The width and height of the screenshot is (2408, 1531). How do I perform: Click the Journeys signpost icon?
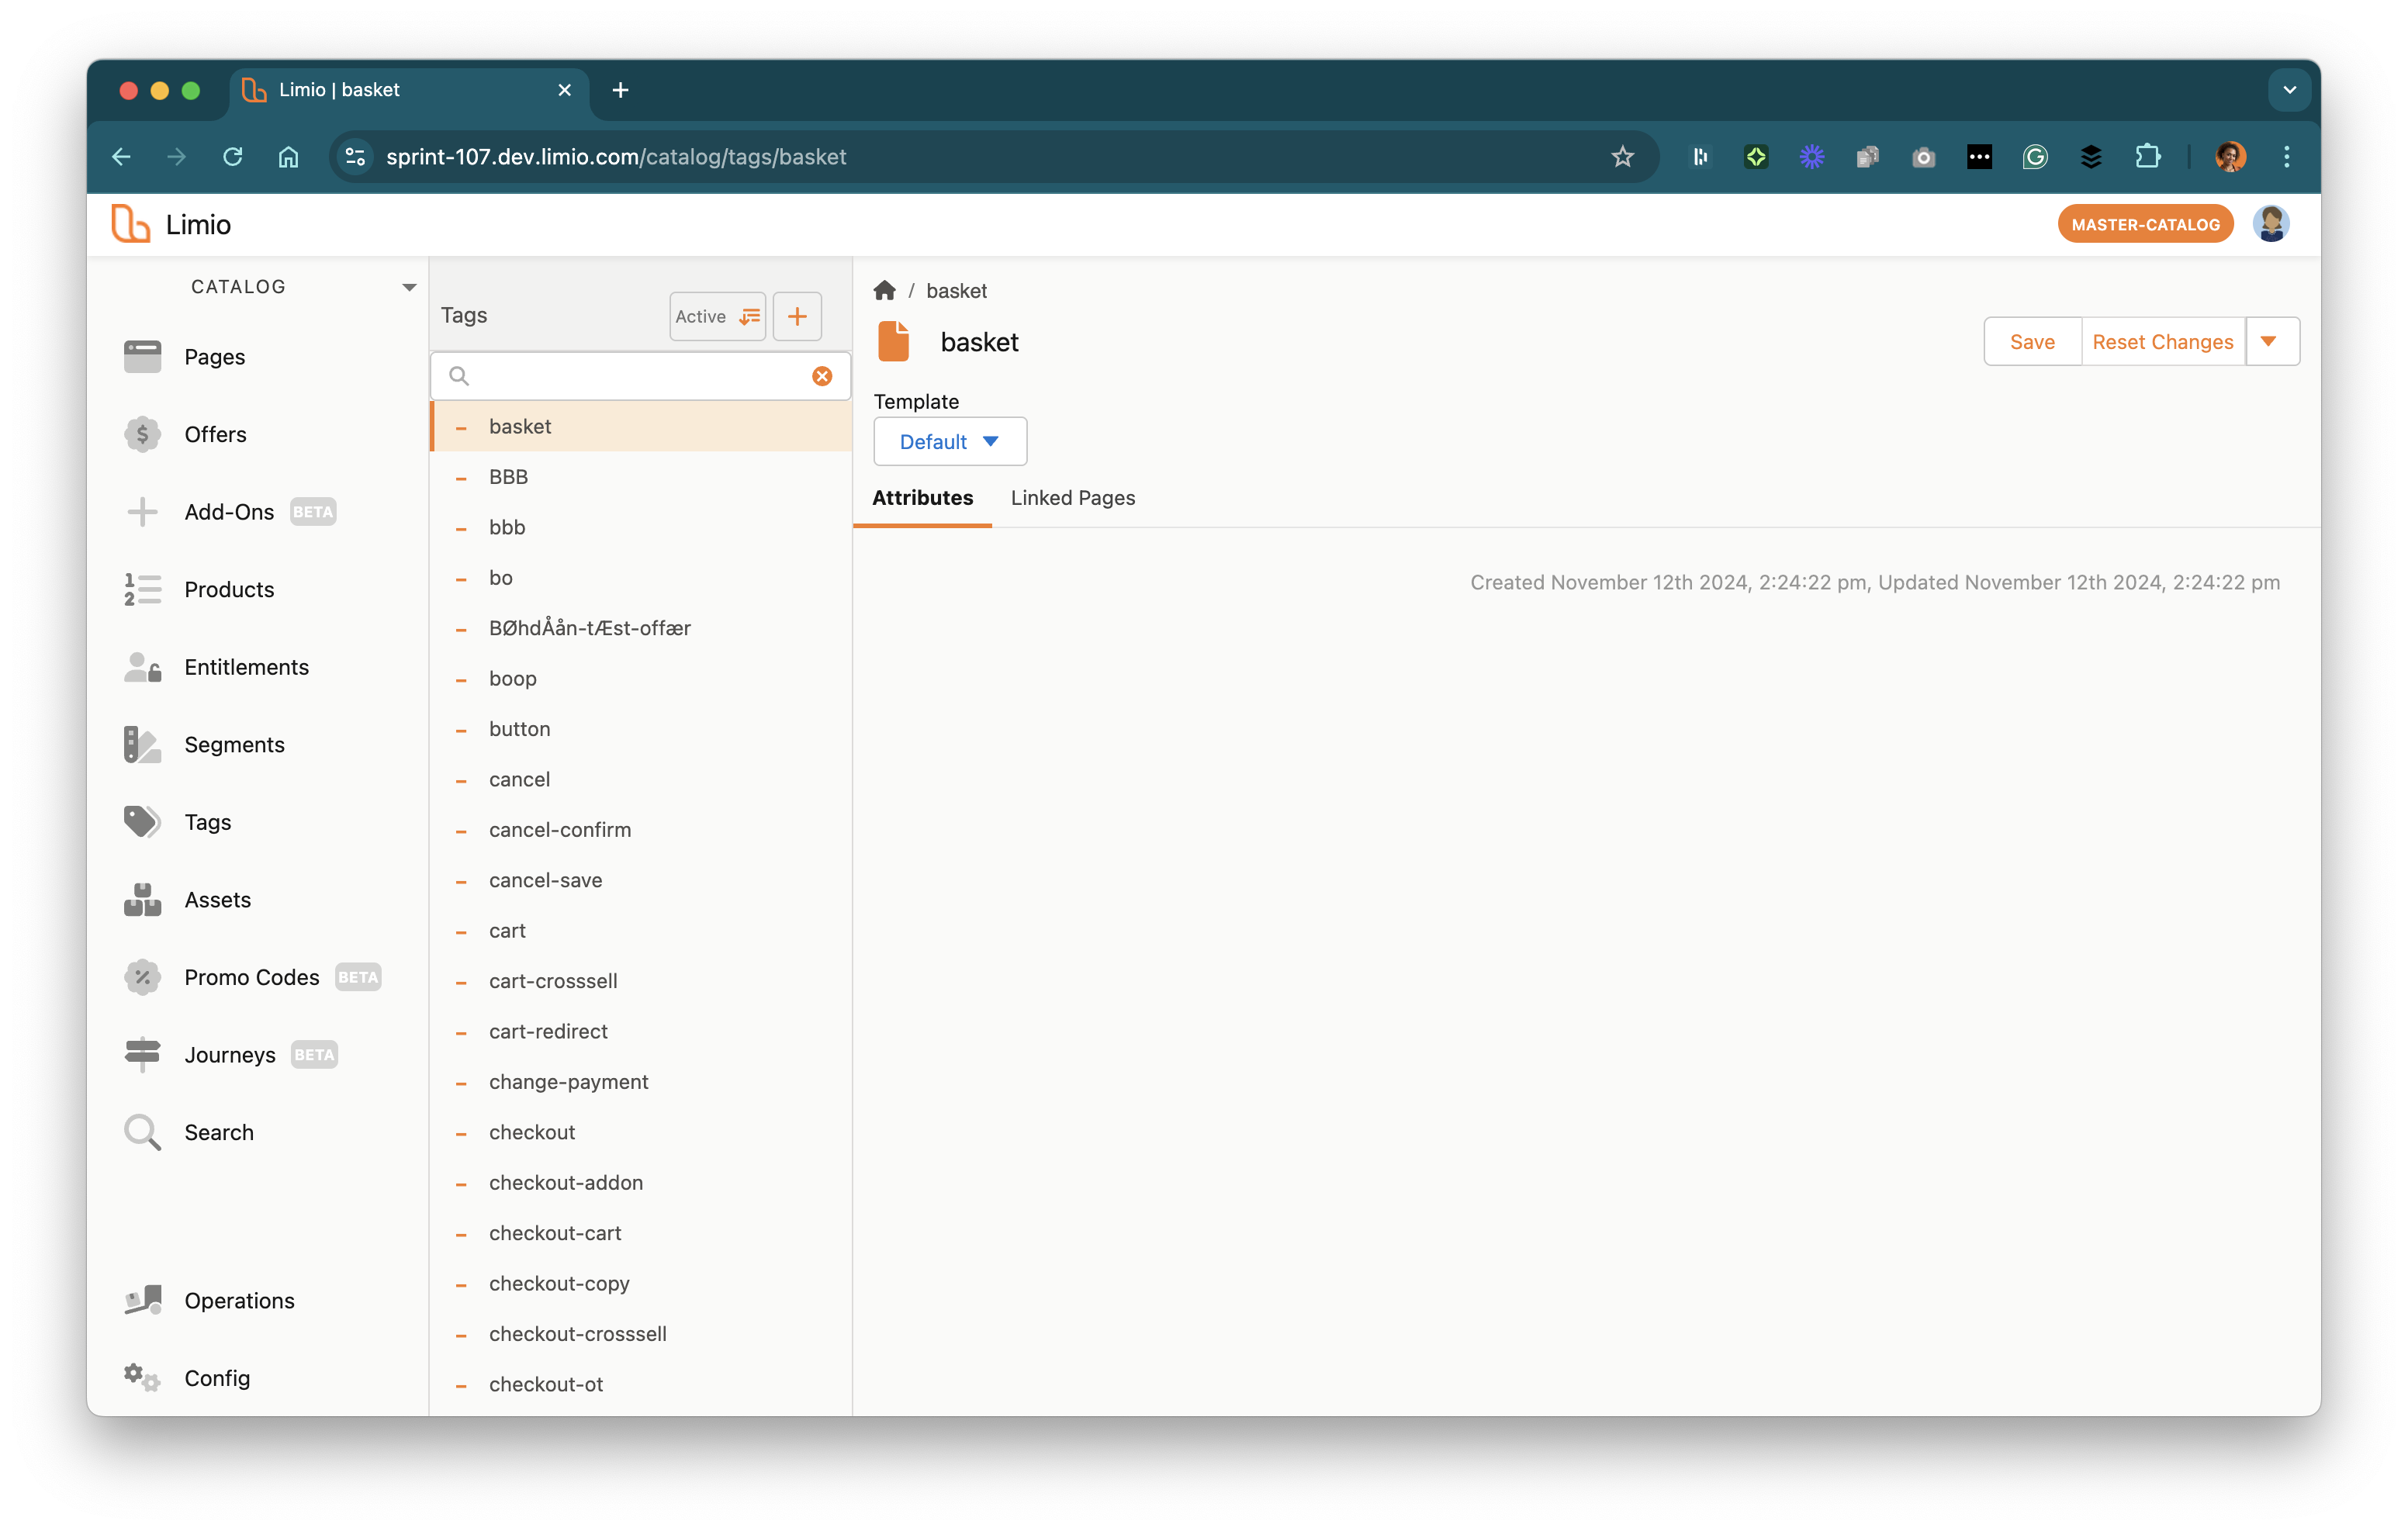tap(142, 1054)
